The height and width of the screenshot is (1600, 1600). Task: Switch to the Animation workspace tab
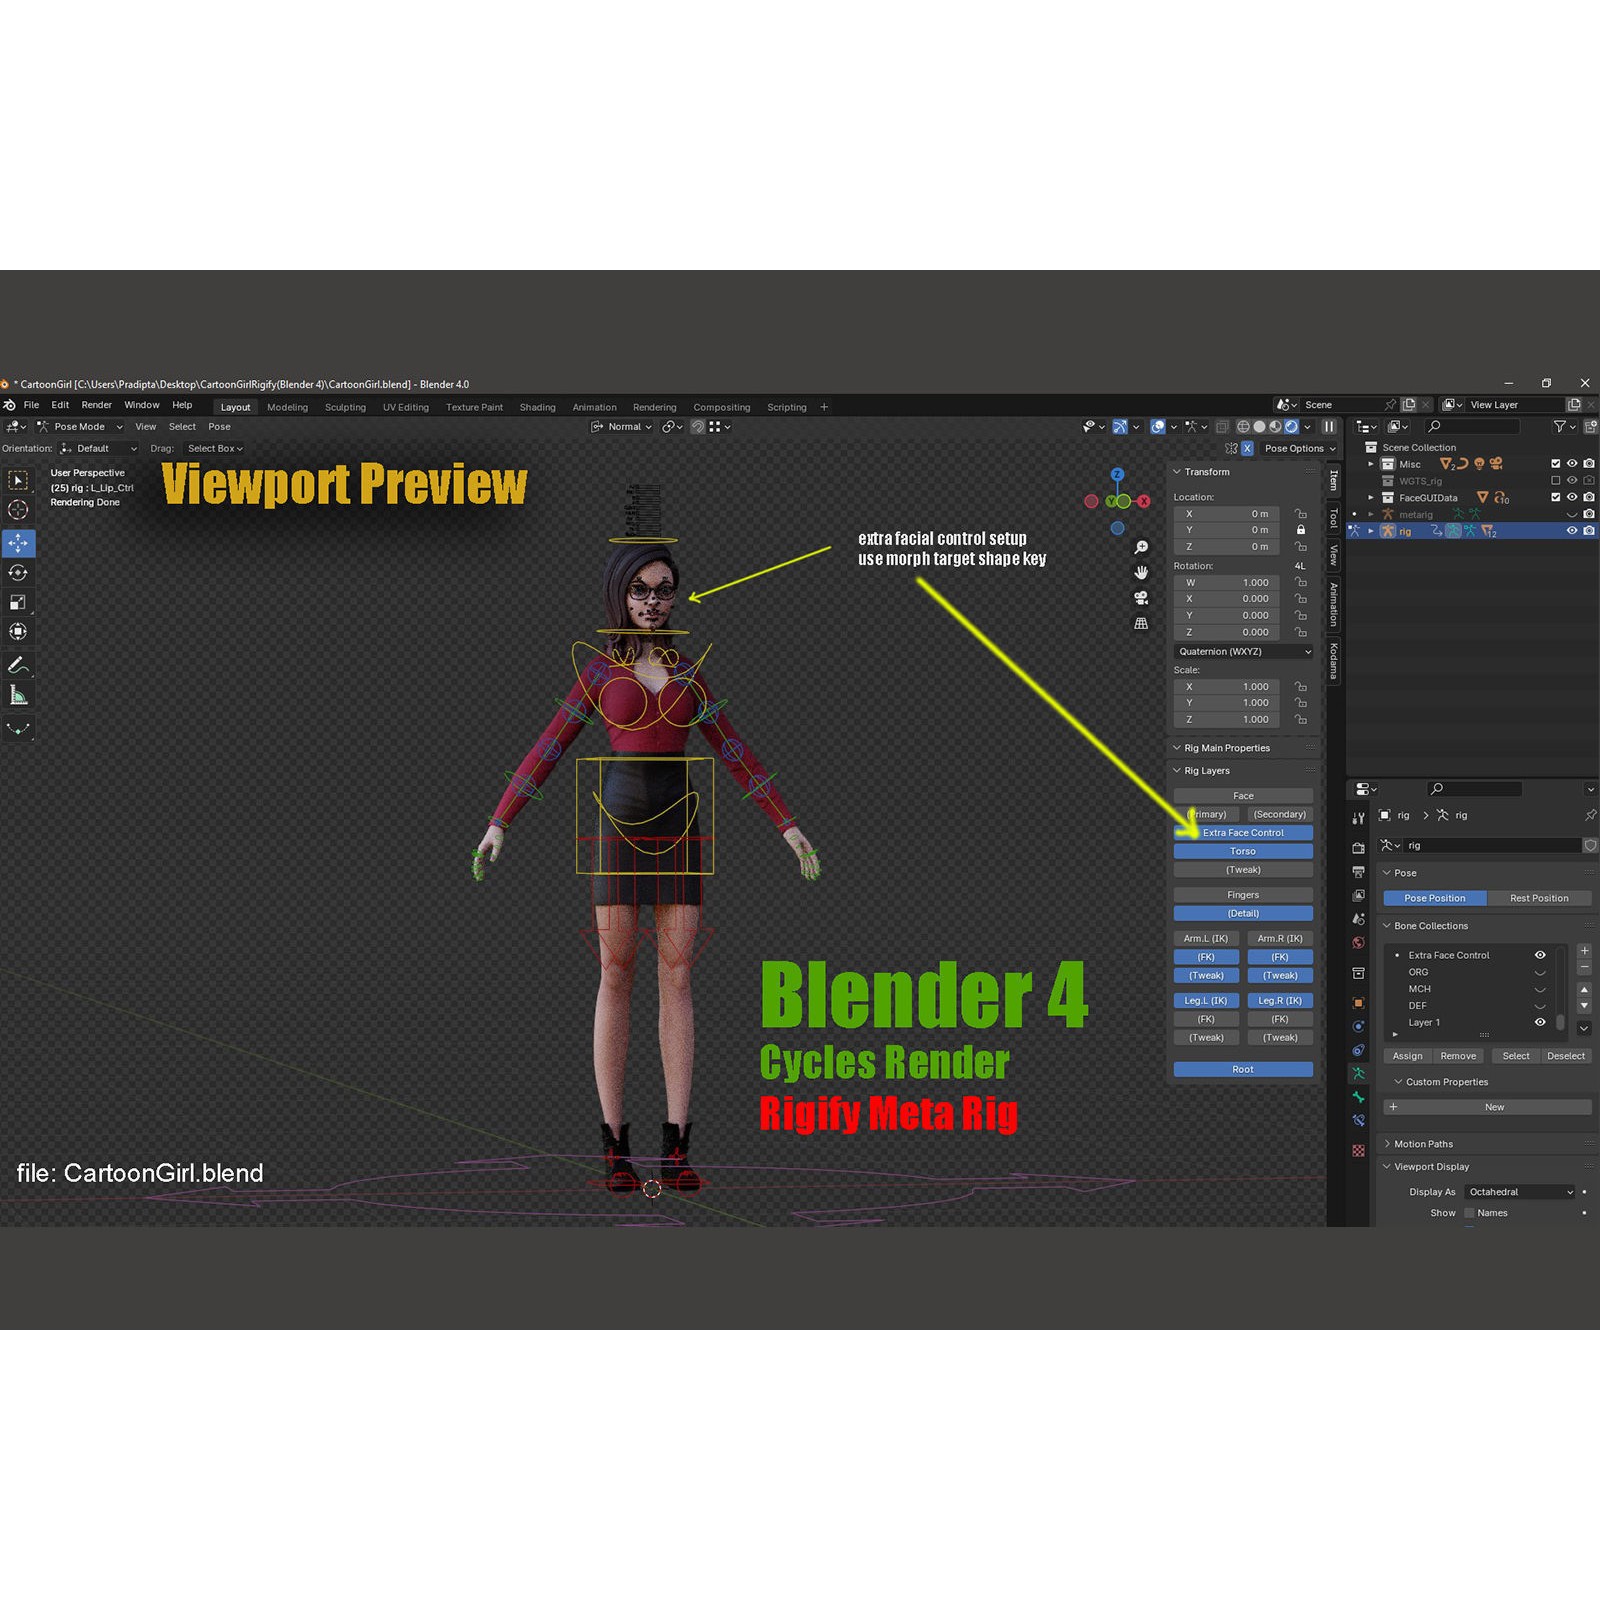coord(594,407)
